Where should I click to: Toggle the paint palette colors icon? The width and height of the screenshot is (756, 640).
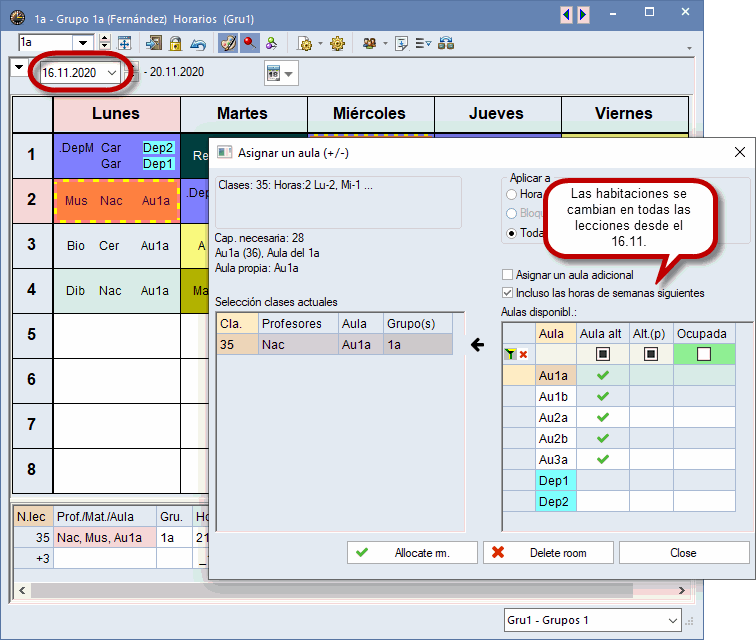coord(228,43)
